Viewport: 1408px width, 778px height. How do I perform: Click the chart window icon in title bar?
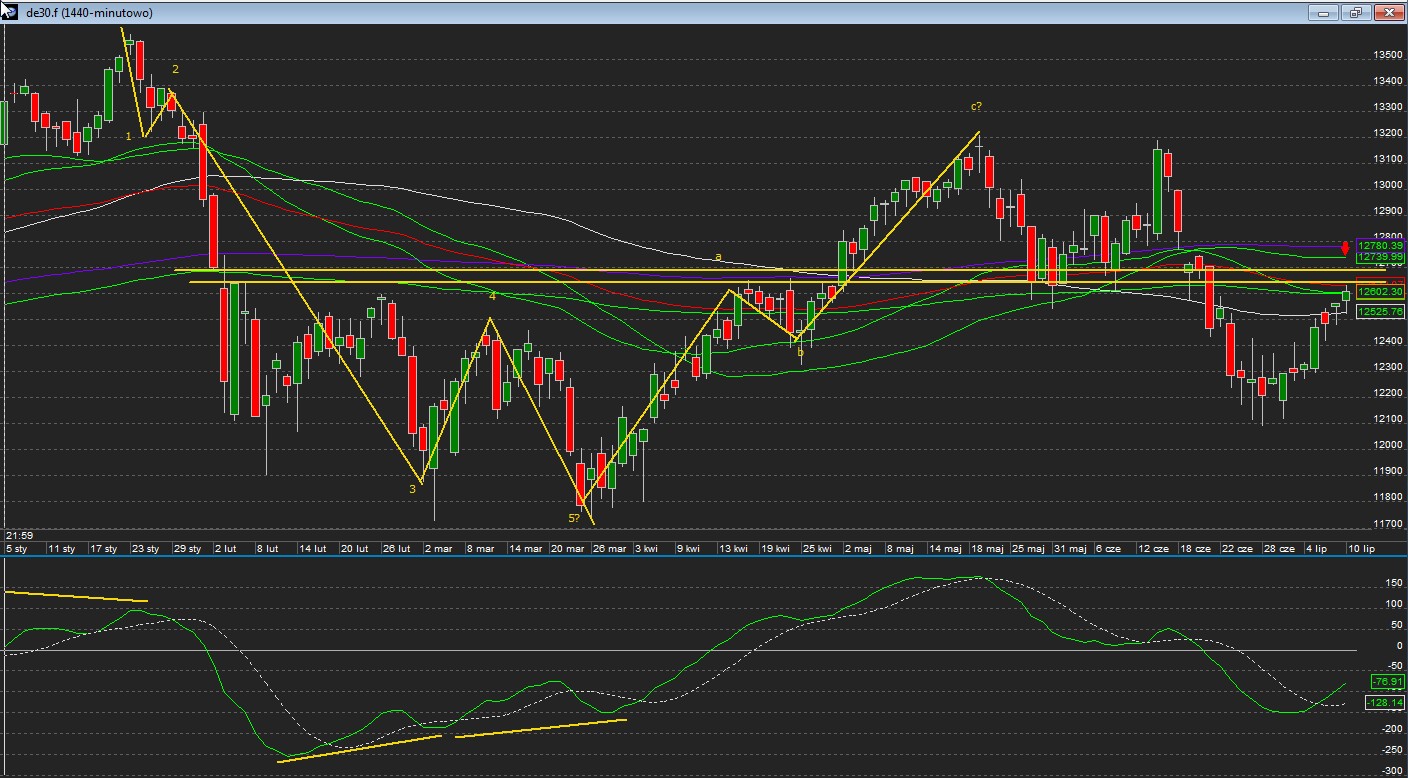click(x=9, y=11)
